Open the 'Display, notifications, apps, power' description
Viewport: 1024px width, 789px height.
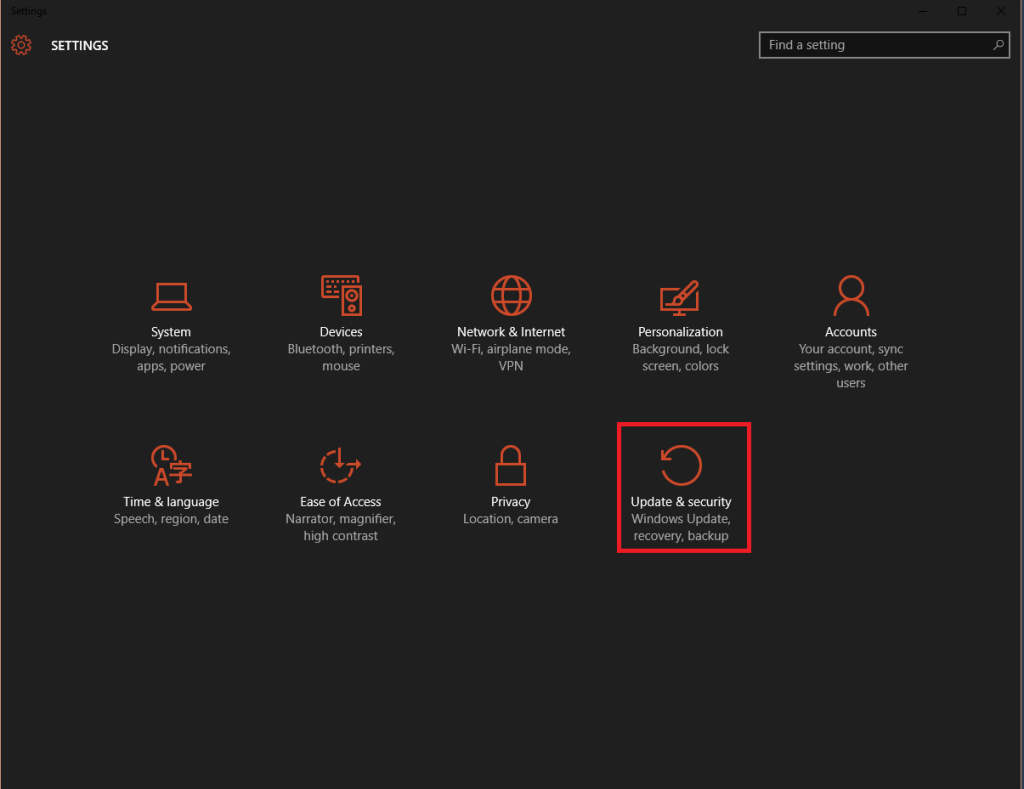click(x=171, y=358)
